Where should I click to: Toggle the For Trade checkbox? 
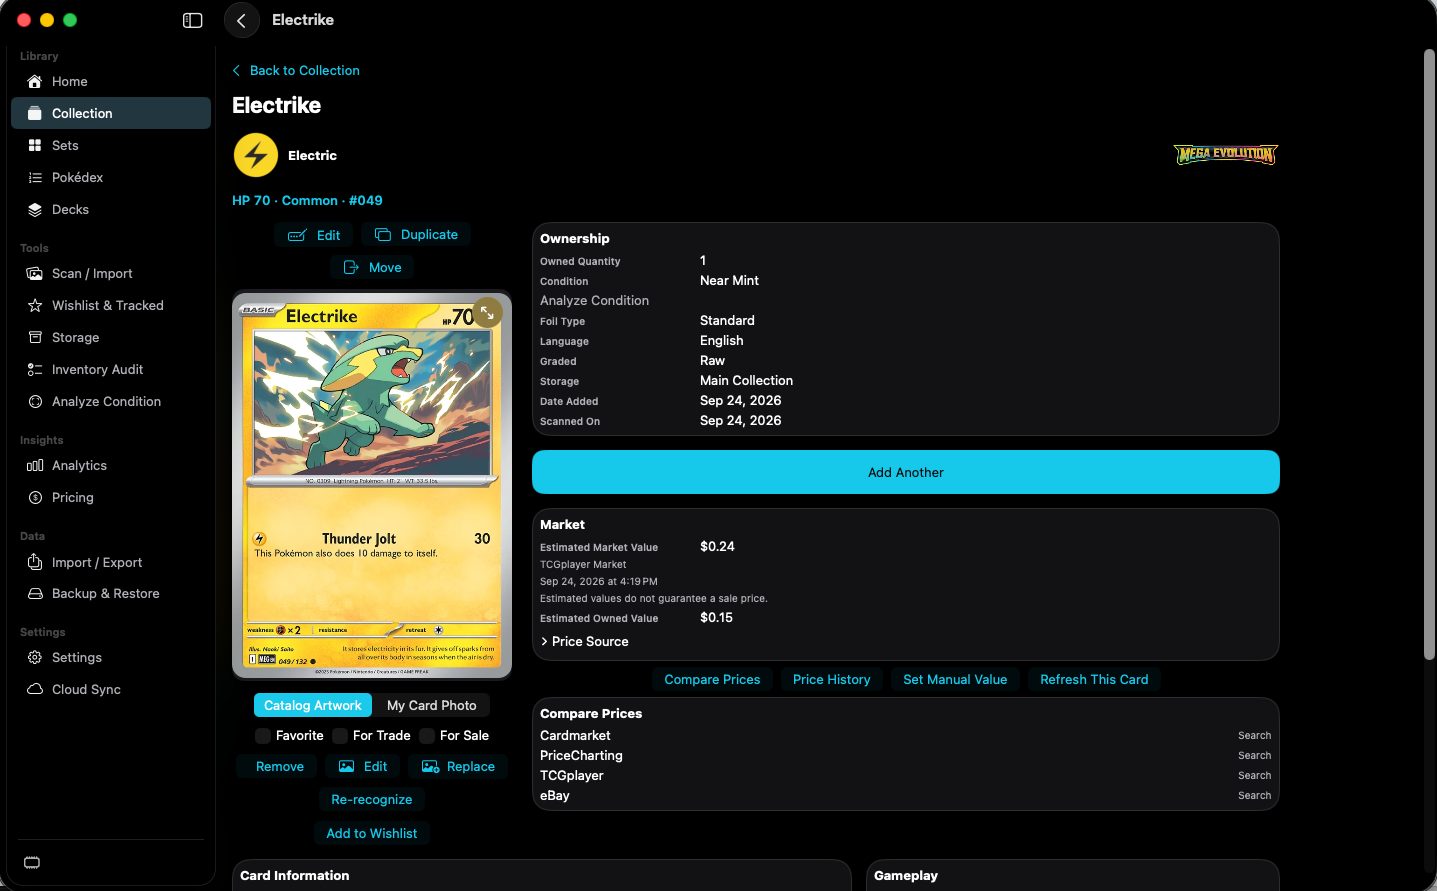(340, 735)
